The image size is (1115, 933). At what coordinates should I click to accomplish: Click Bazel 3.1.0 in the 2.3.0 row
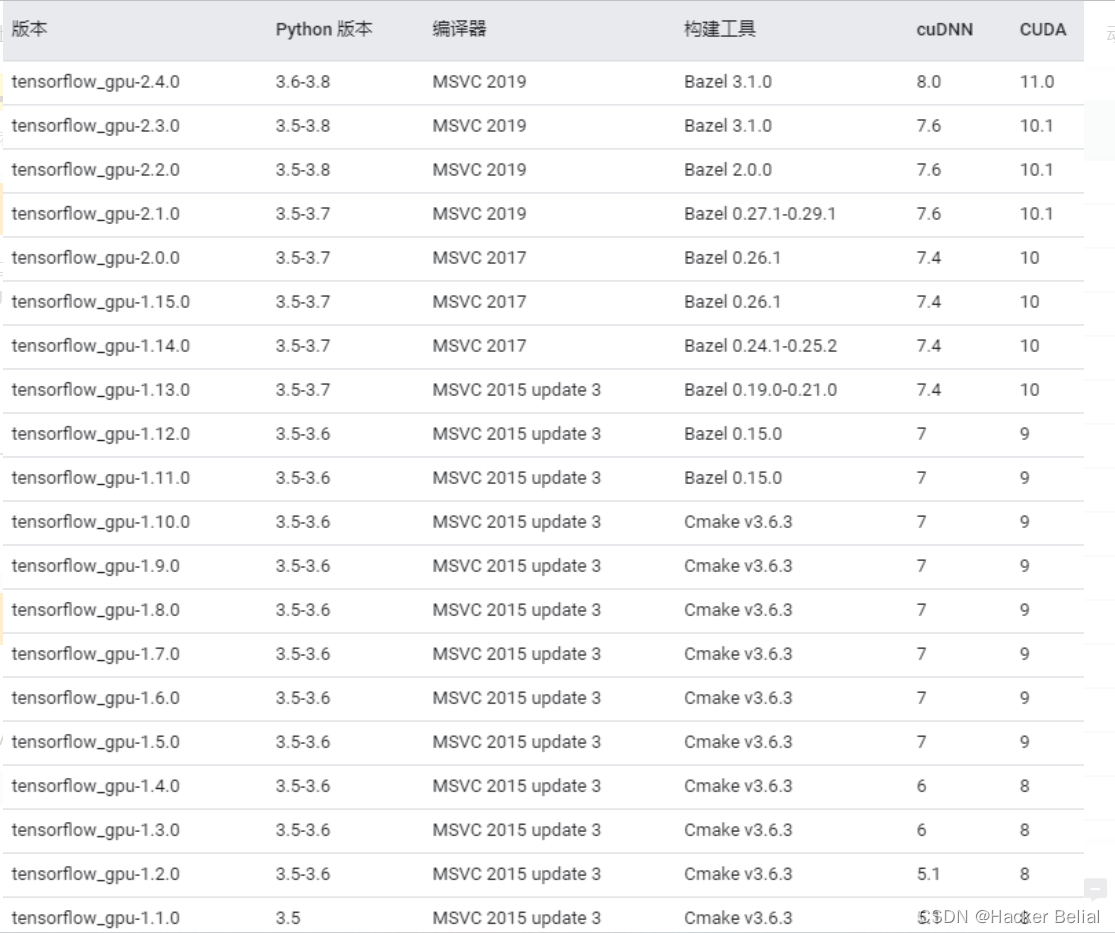pyautogui.click(x=728, y=126)
